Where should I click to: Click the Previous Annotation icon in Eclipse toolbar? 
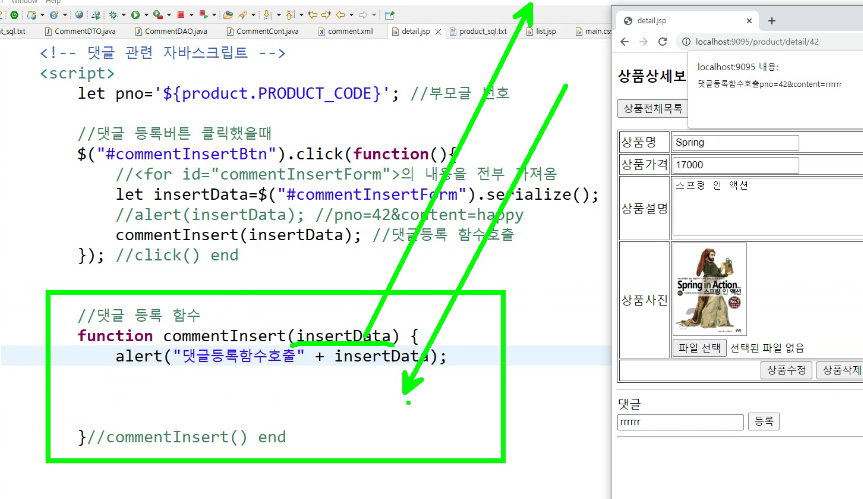290,15
